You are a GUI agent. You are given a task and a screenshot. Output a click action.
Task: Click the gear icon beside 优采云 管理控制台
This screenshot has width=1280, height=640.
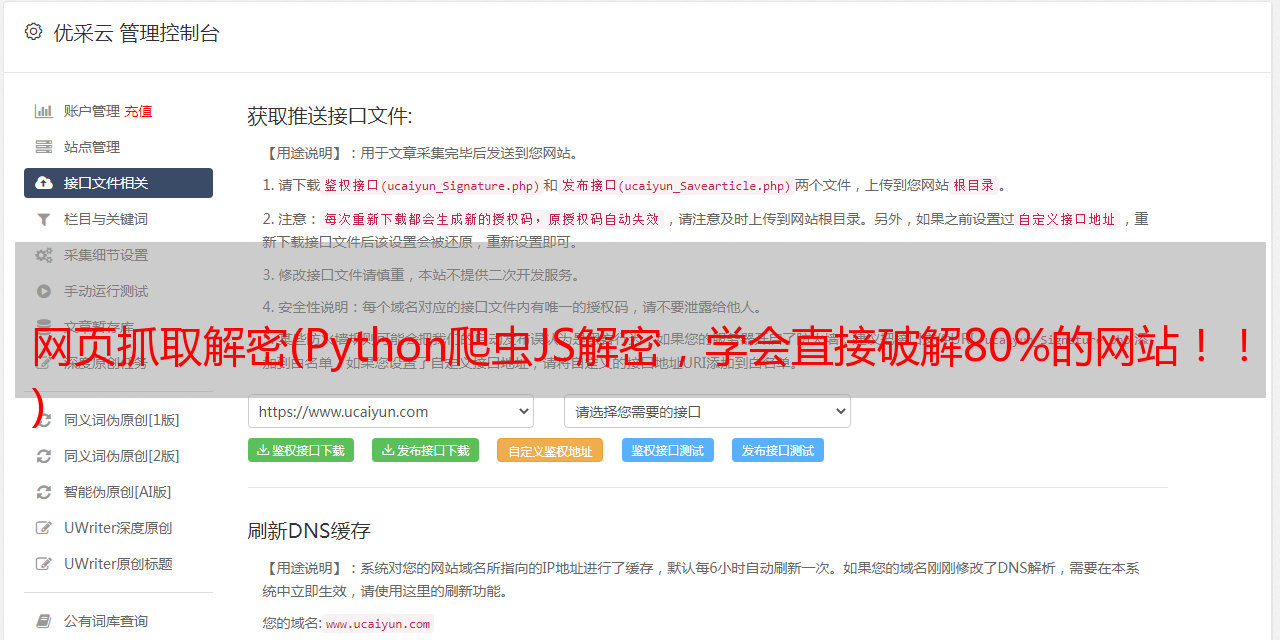(x=33, y=32)
